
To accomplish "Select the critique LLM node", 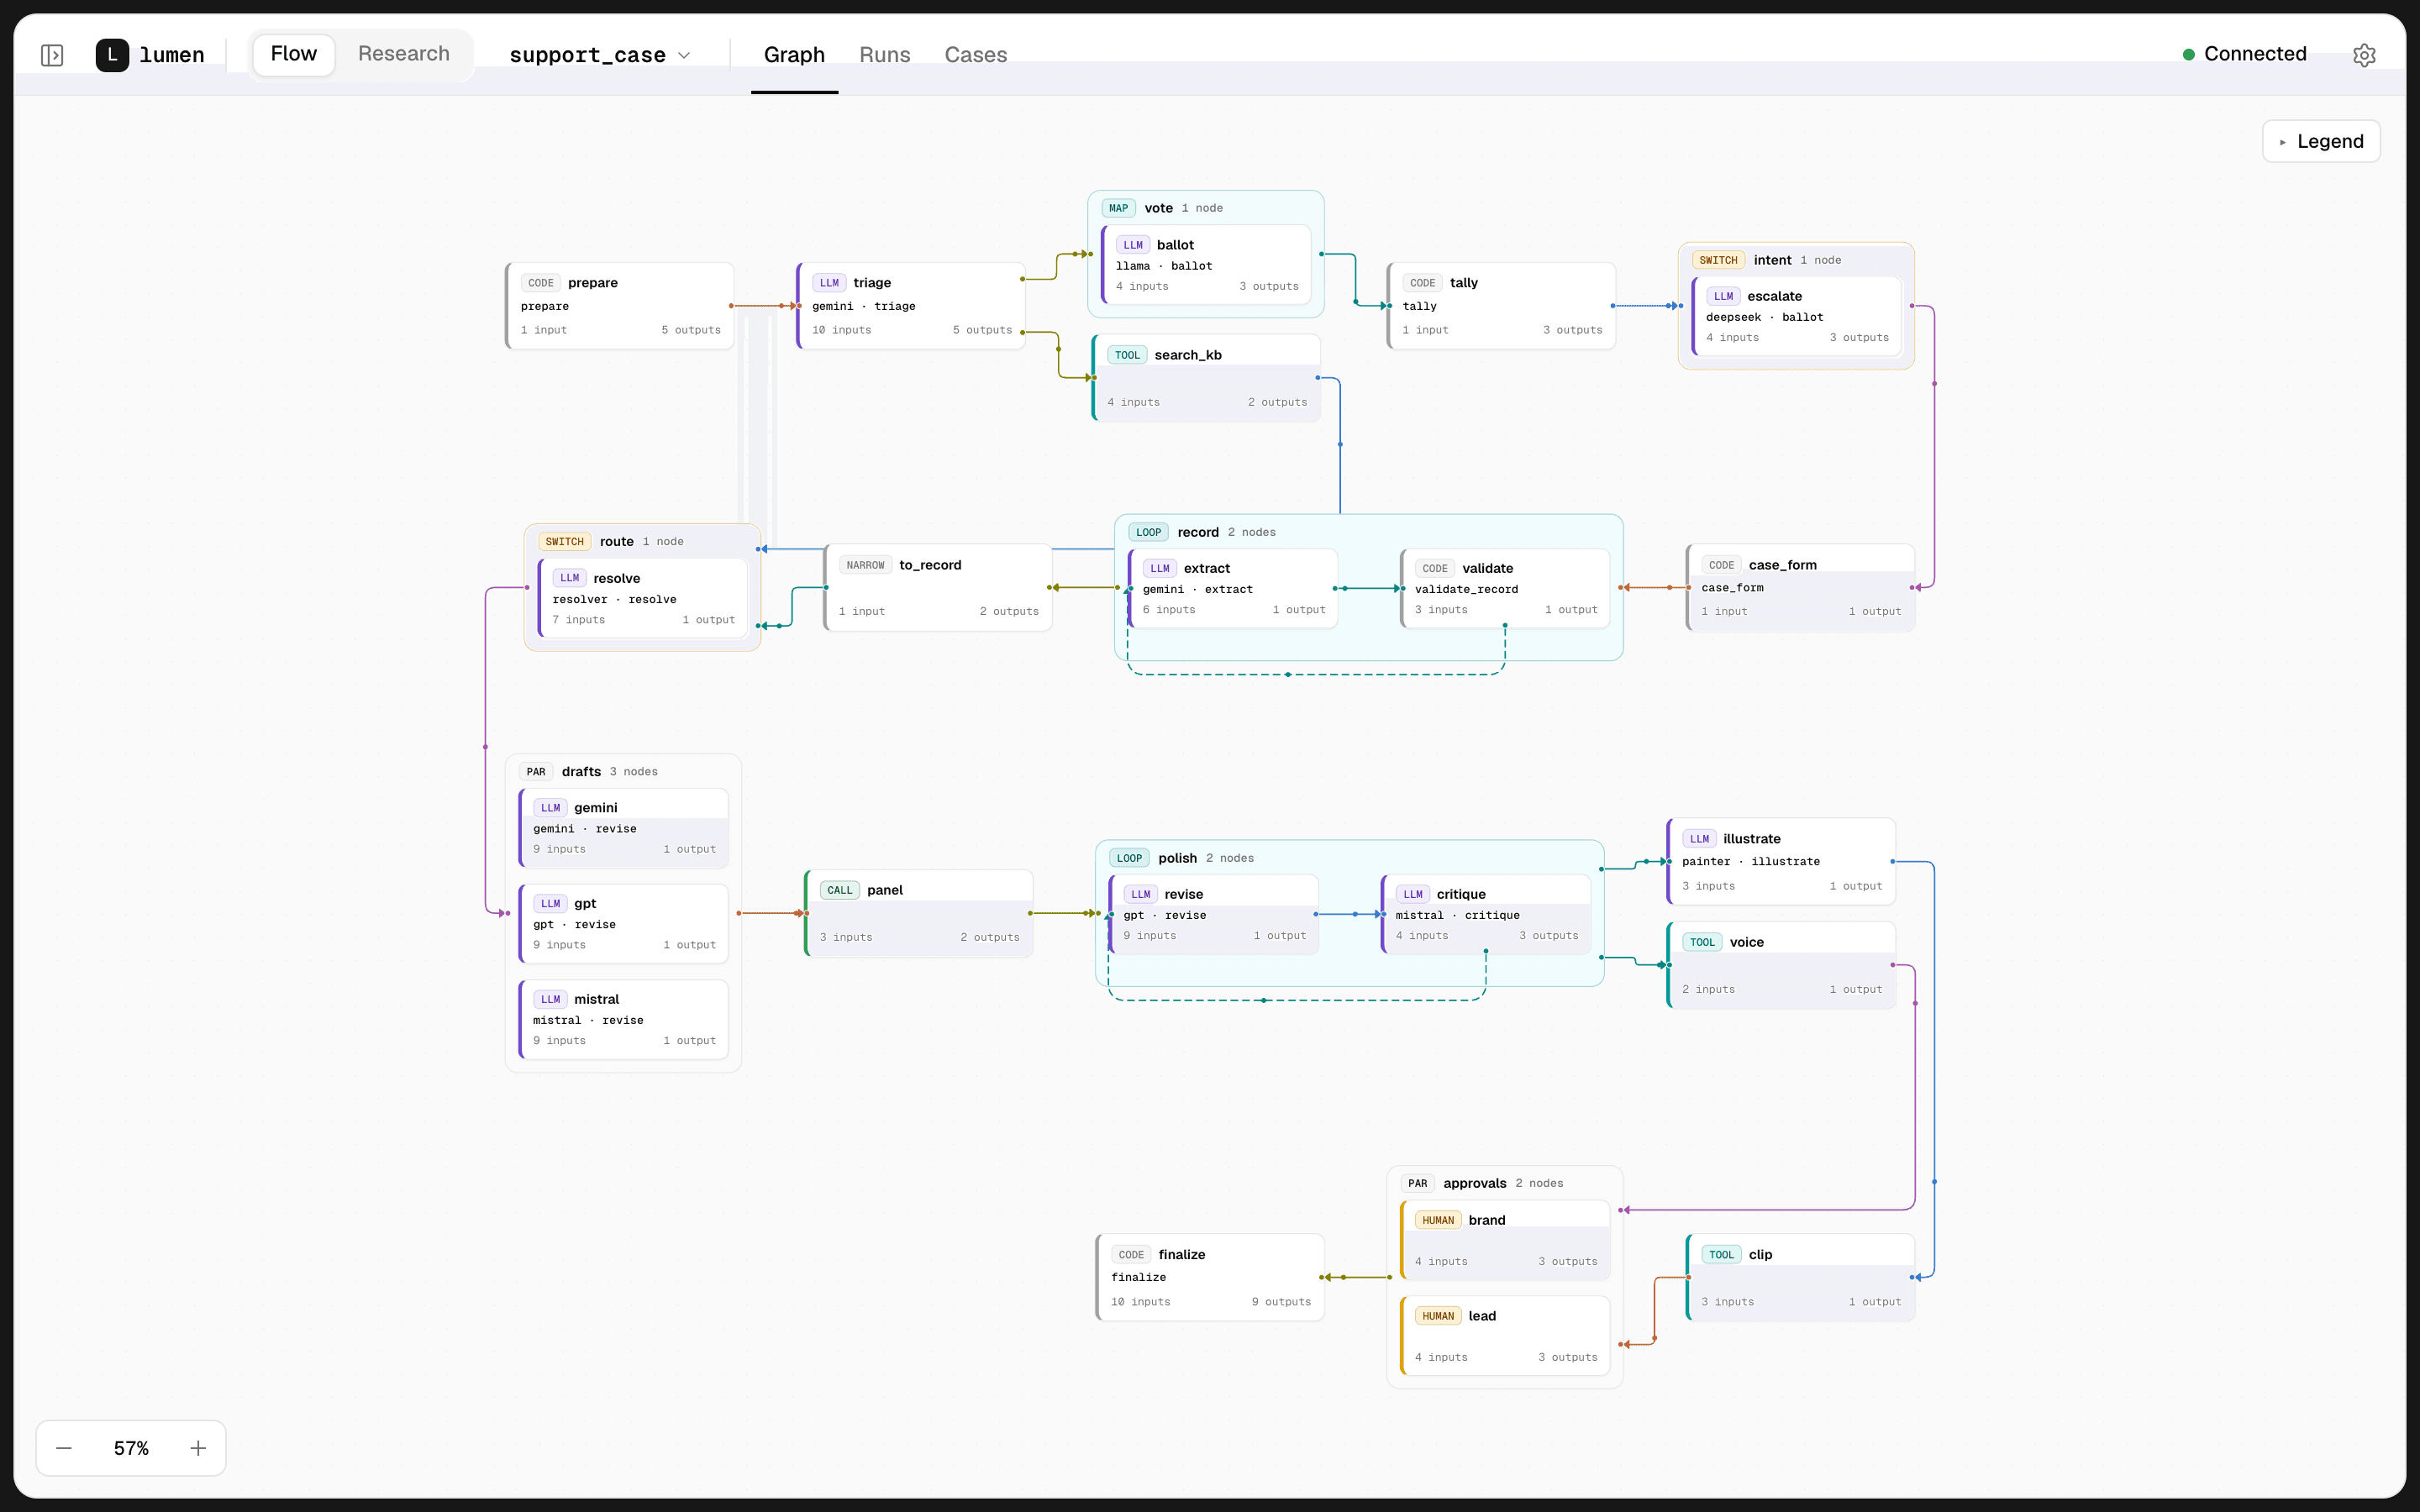I will tap(1486, 914).
